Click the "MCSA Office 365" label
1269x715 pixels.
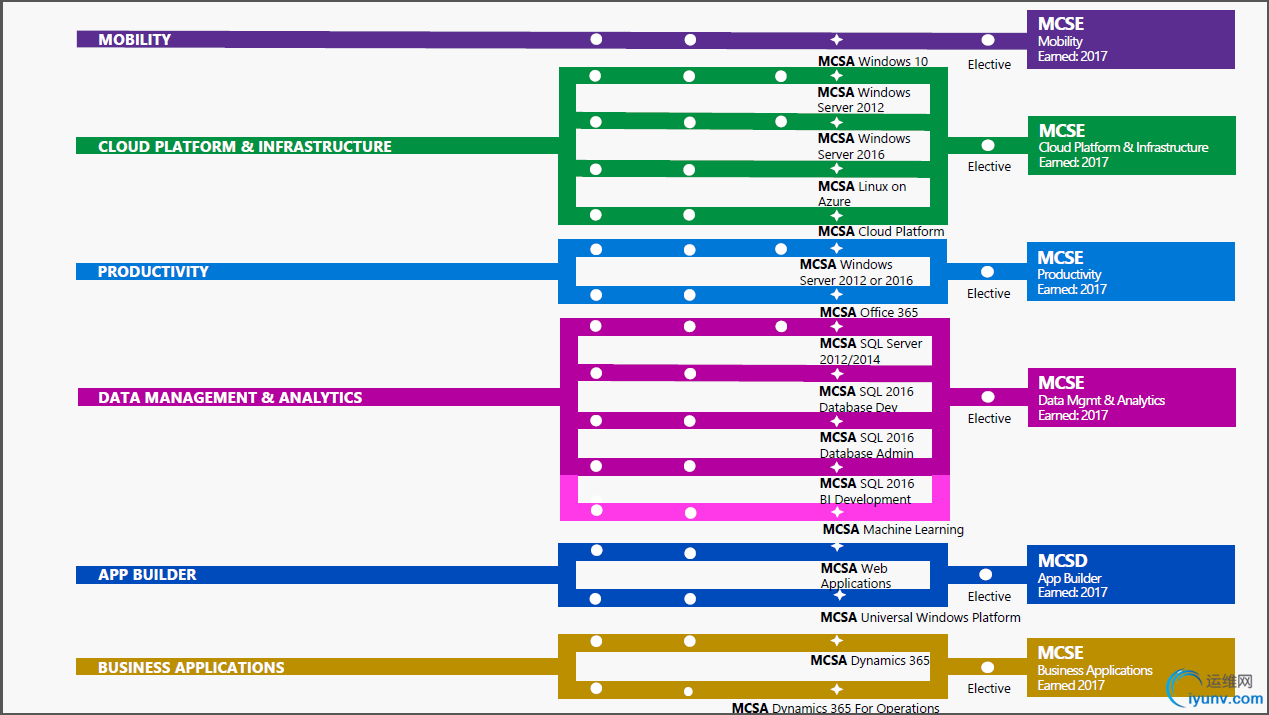[x=869, y=313]
